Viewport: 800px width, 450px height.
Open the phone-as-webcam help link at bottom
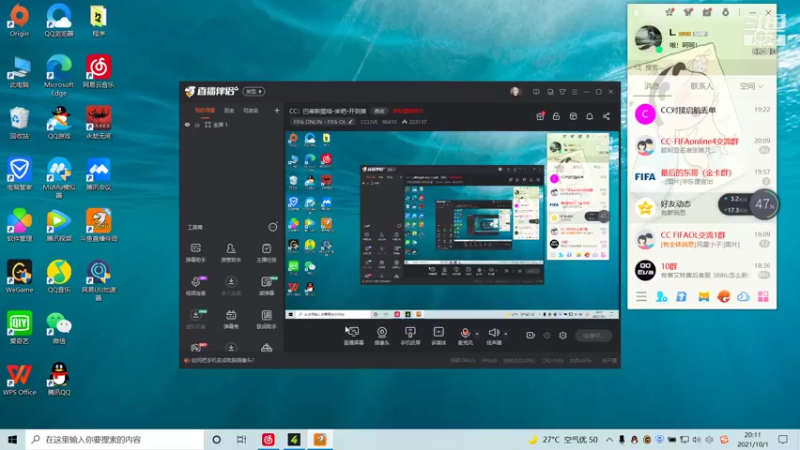[222, 360]
